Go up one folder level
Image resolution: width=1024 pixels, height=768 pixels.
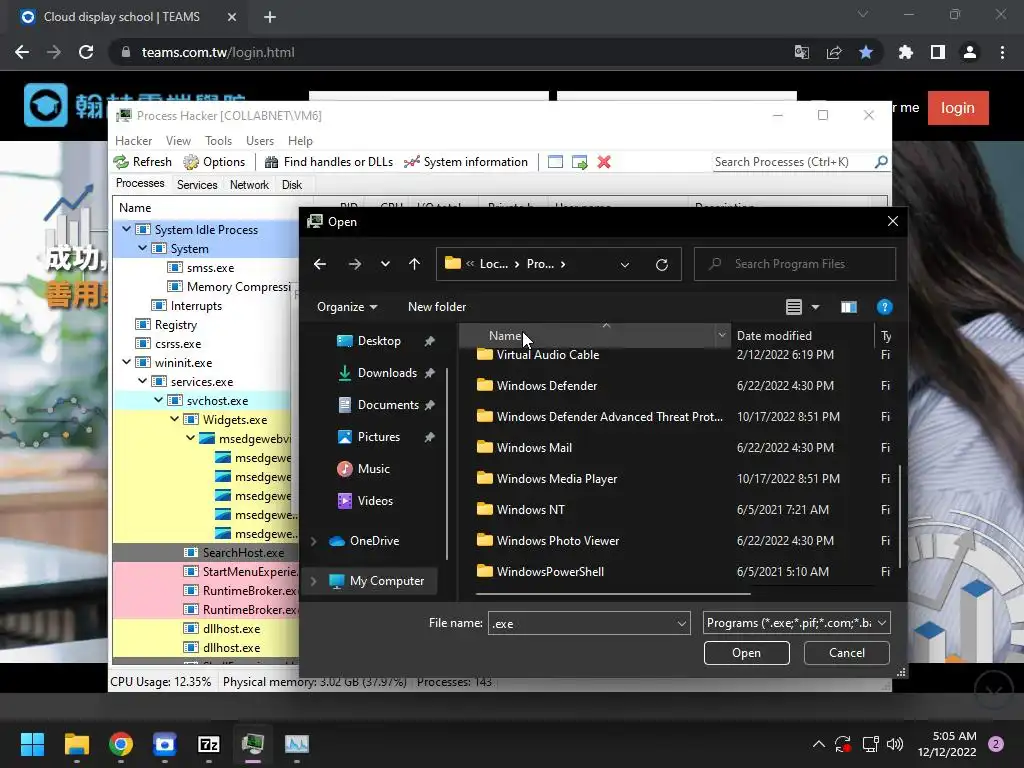pos(414,264)
